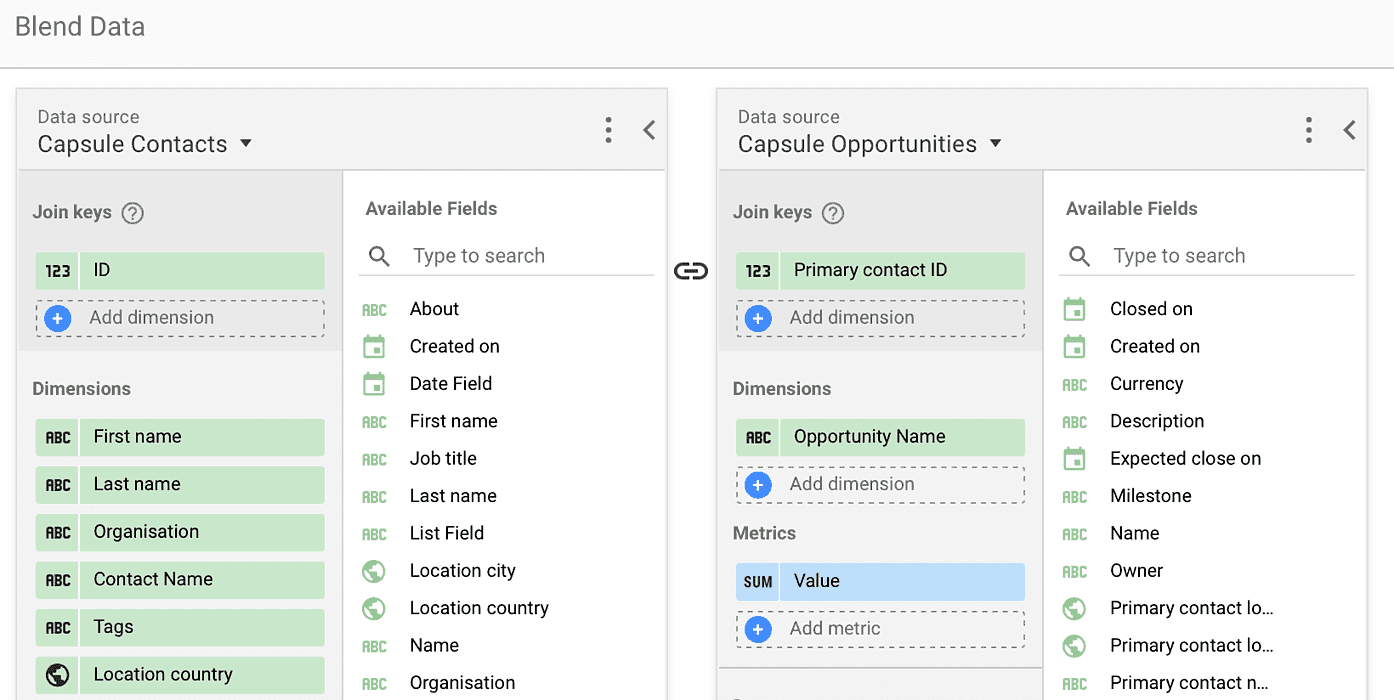Collapse the Capsule Opportunities data source panel

pyautogui.click(x=1349, y=130)
